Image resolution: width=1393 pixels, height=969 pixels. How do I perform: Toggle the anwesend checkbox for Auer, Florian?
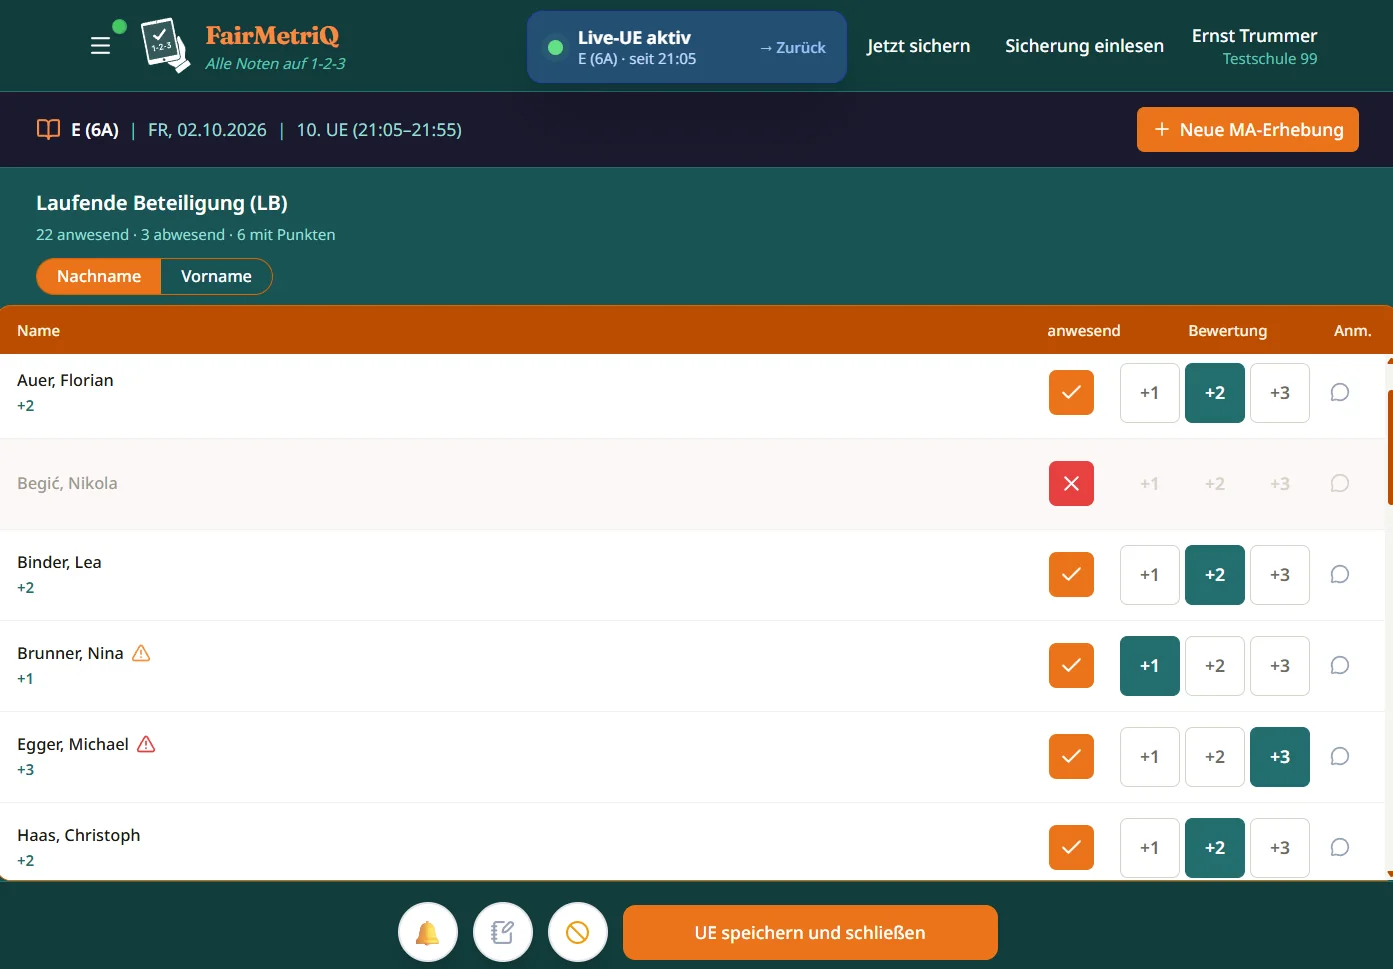1071,392
